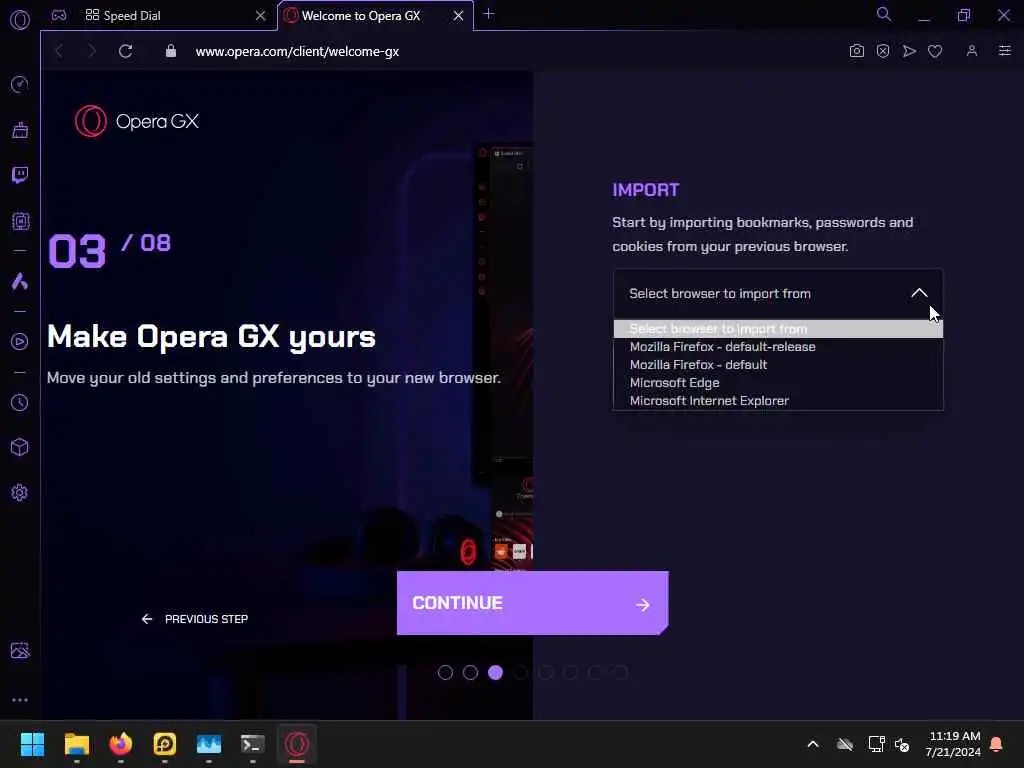Open ad blocker shield icon

coord(882,51)
